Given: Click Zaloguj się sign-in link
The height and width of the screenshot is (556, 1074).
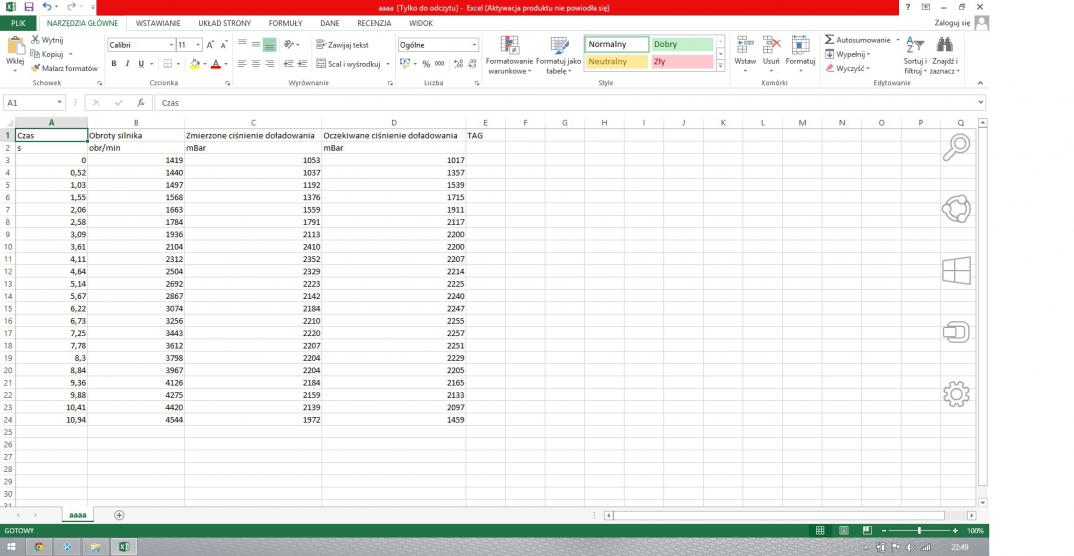Looking at the screenshot, I should pyautogui.click(x=952, y=23).
